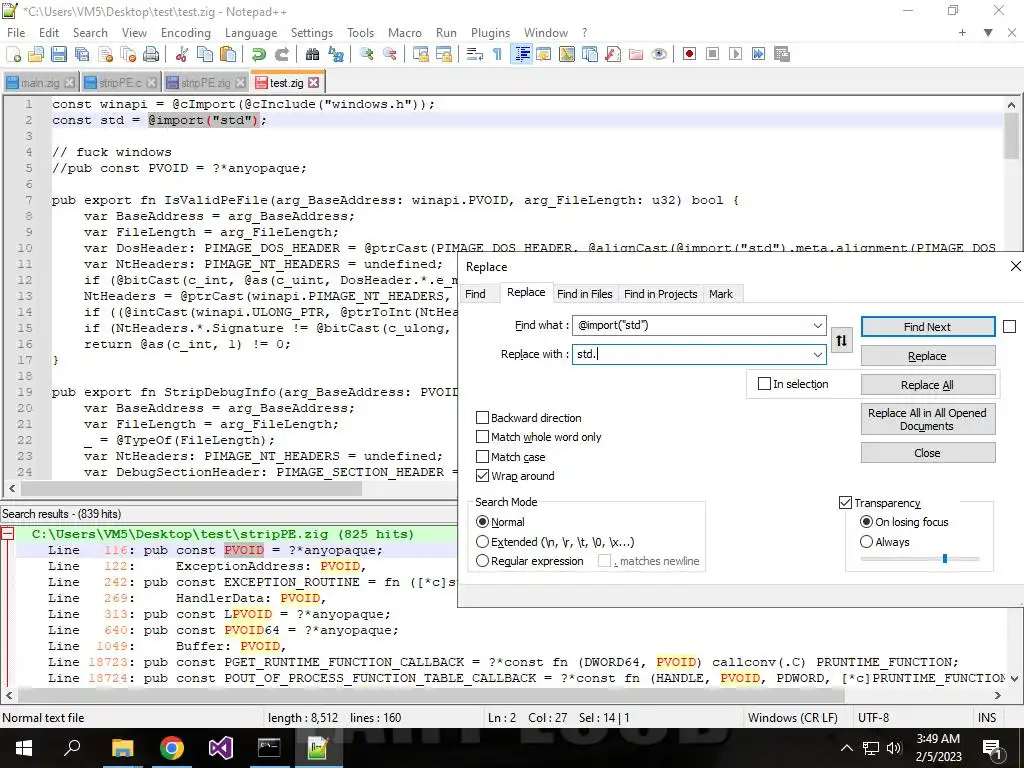The height and width of the screenshot is (768, 1024).
Task: Open the Plugins menu
Action: pyautogui.click(x=490, y=33)
